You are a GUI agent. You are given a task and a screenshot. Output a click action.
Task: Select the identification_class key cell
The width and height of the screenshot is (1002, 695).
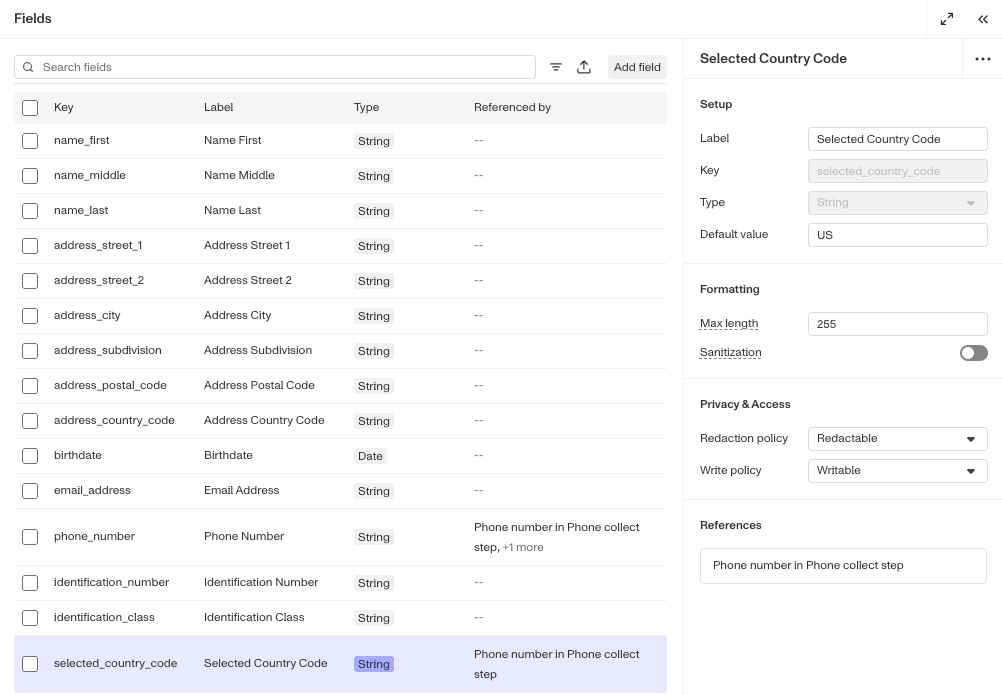(x=104, y=617)
